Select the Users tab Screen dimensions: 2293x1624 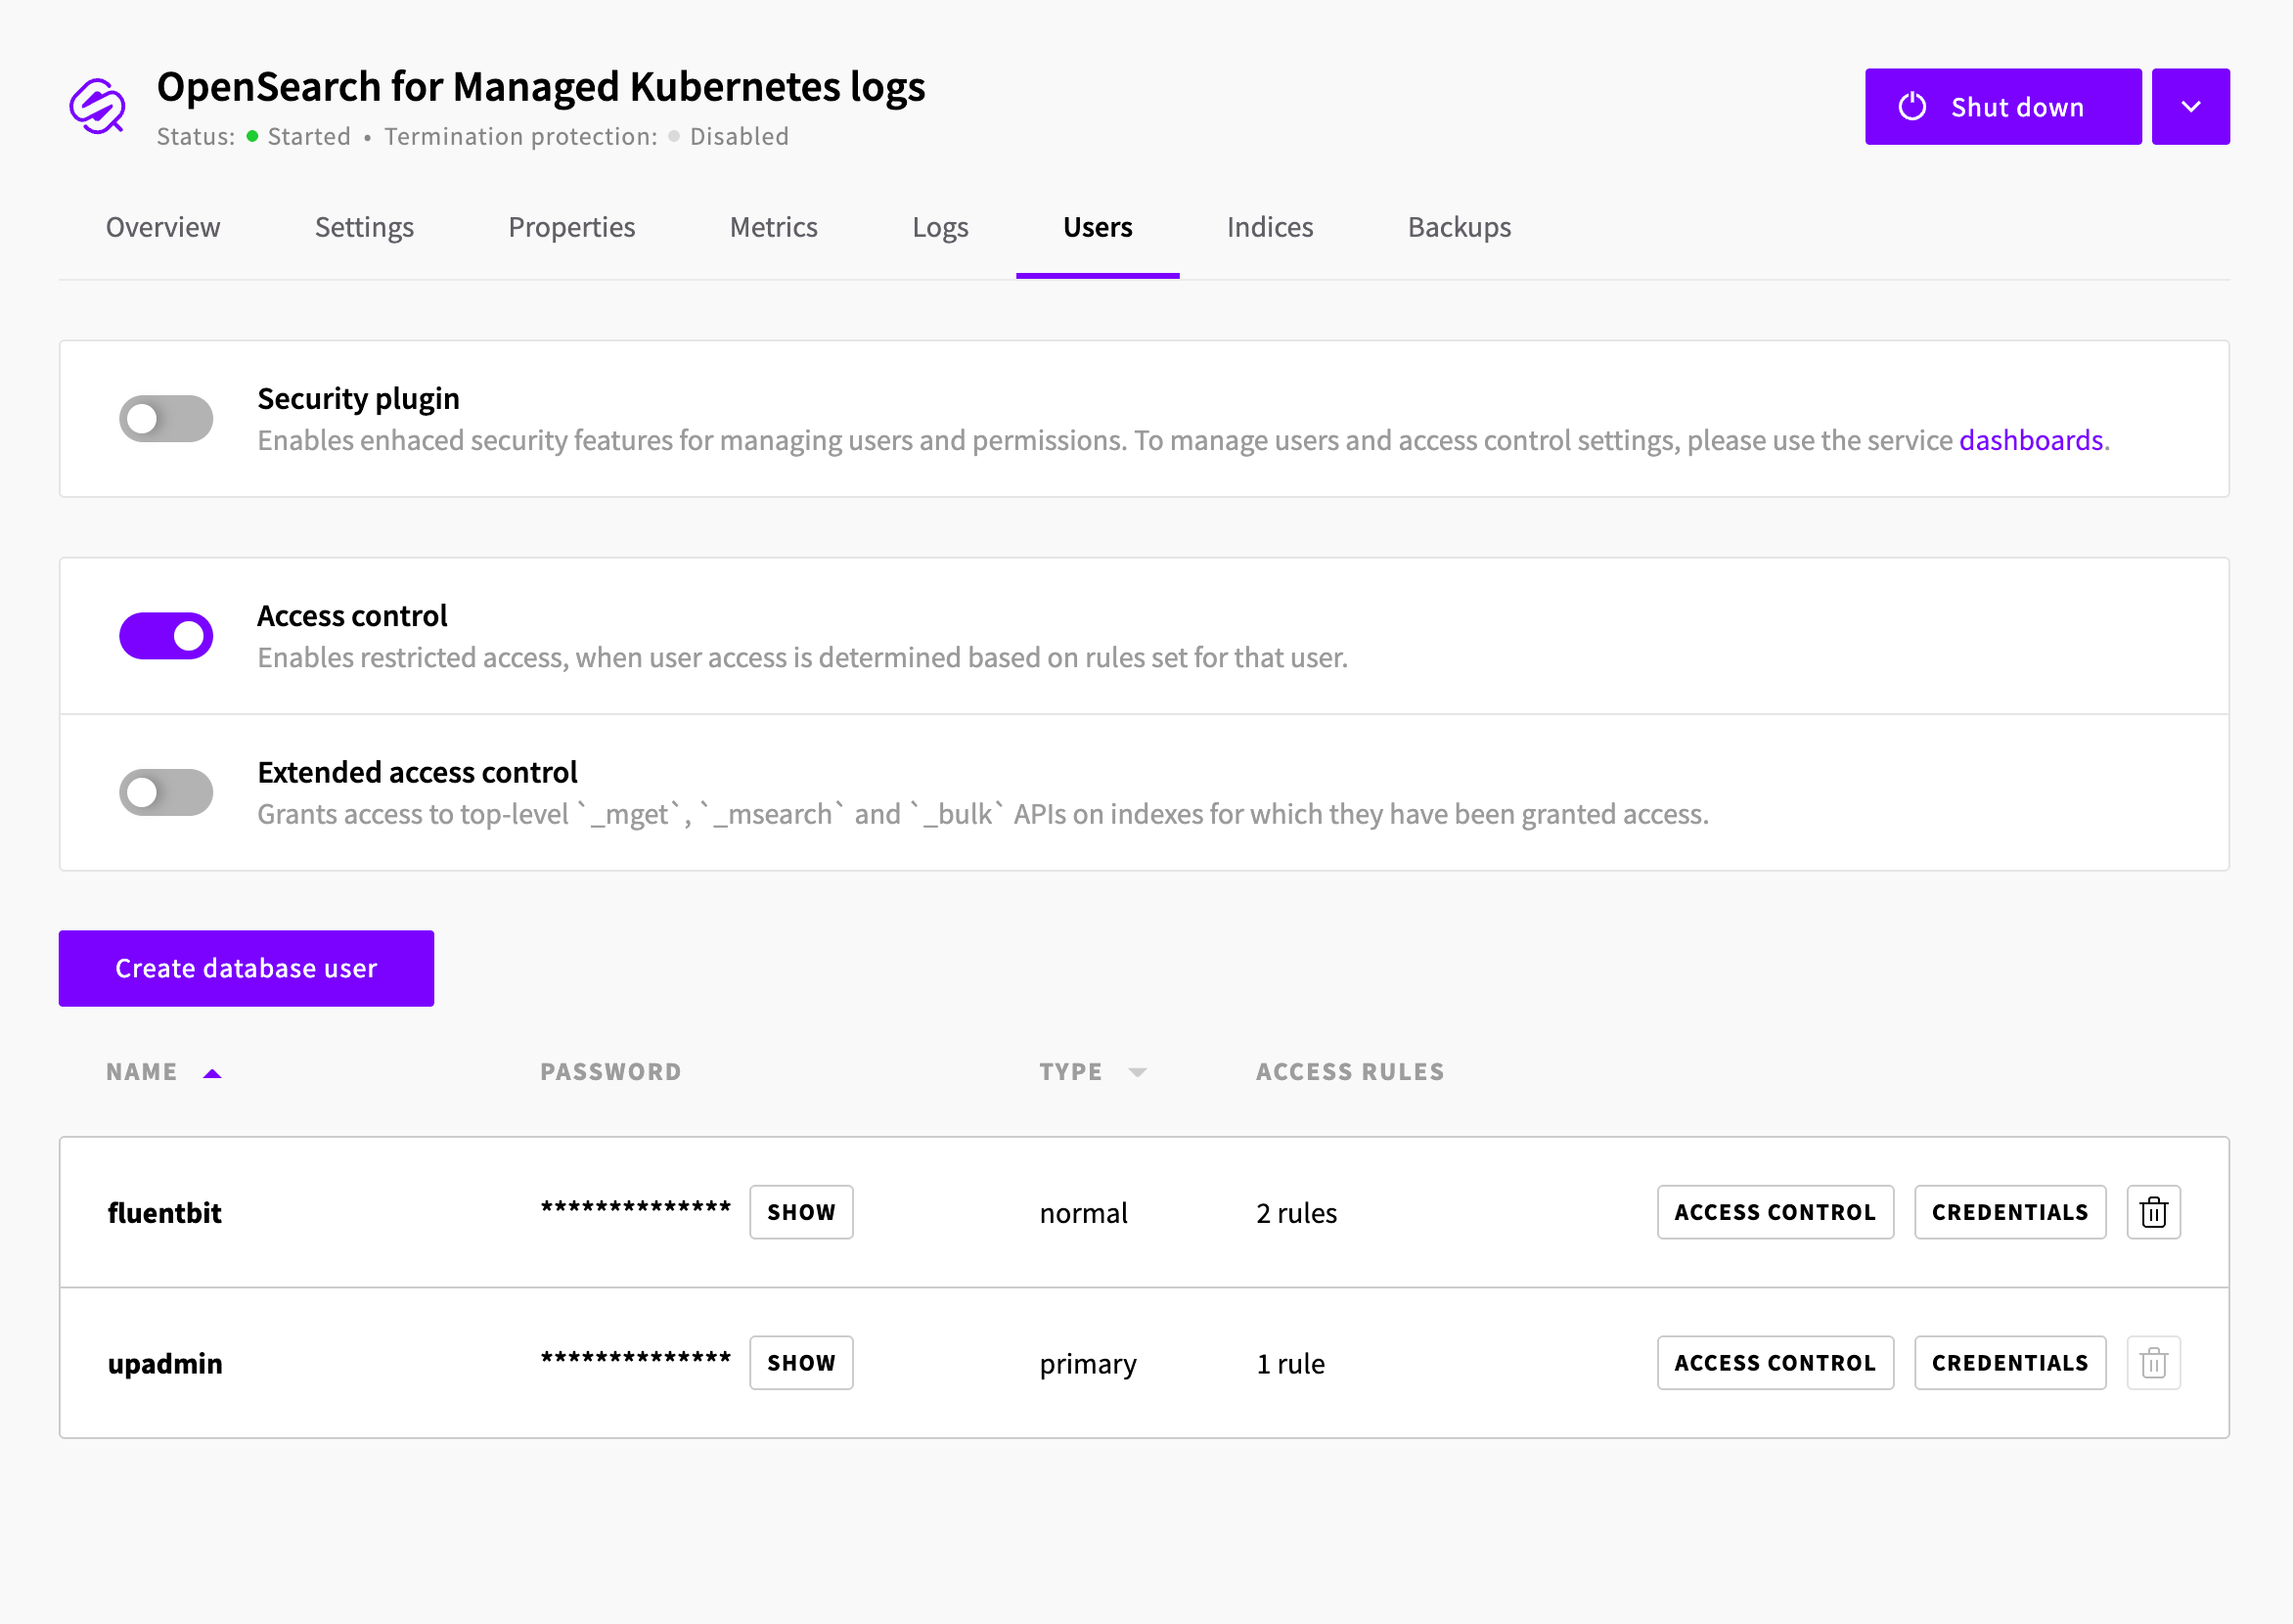point(1098,228)
